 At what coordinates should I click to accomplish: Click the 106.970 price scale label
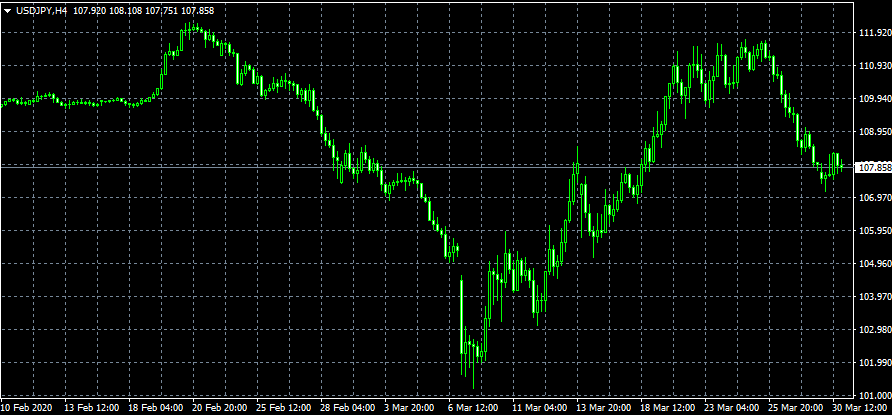[x=874, y=198]
